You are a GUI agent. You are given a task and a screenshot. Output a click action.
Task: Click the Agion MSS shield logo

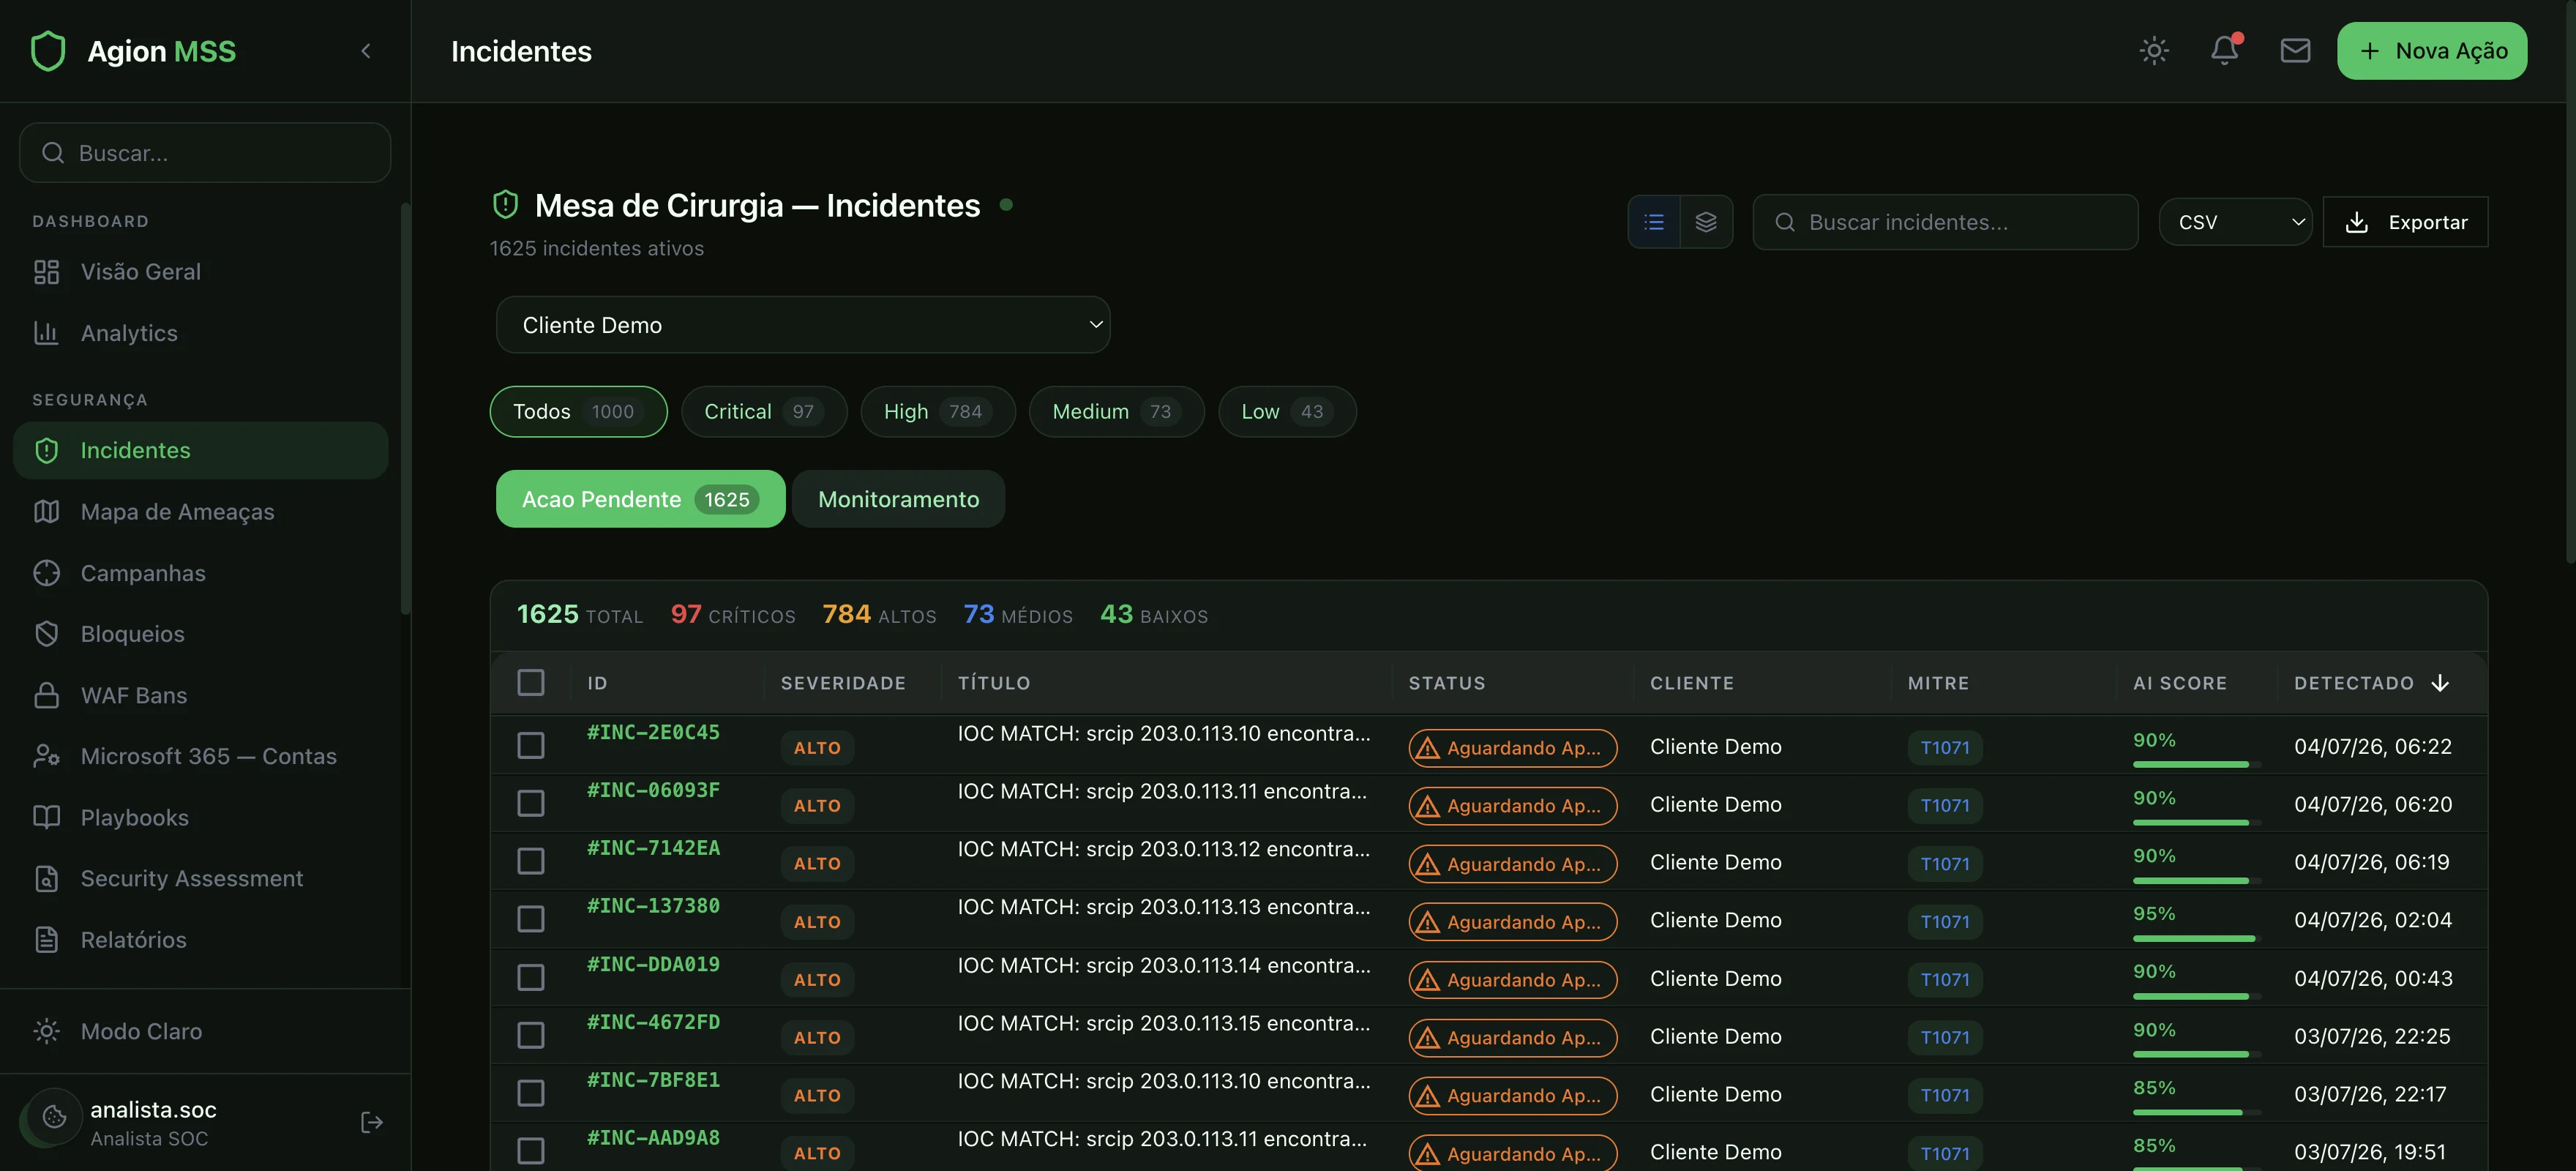[x=48, y=51]
